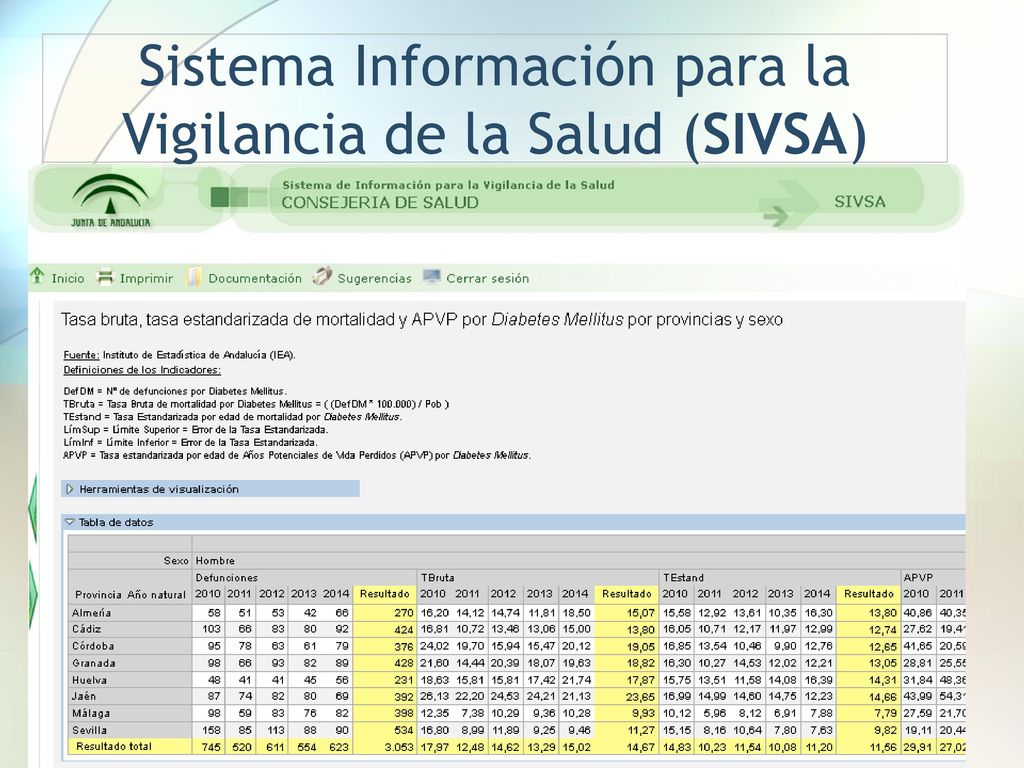Click the Resultado total row label
Screen dimensions: 1024x768
pyautogui.click(x=114, y=746)
